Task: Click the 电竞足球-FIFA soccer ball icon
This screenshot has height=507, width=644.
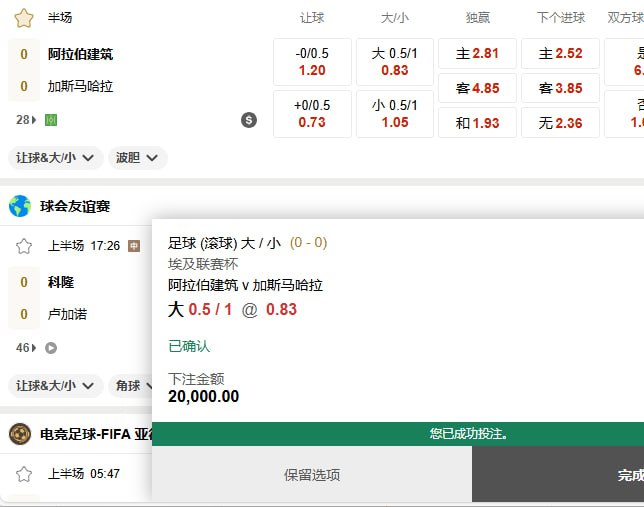Action: coord(20,434)
